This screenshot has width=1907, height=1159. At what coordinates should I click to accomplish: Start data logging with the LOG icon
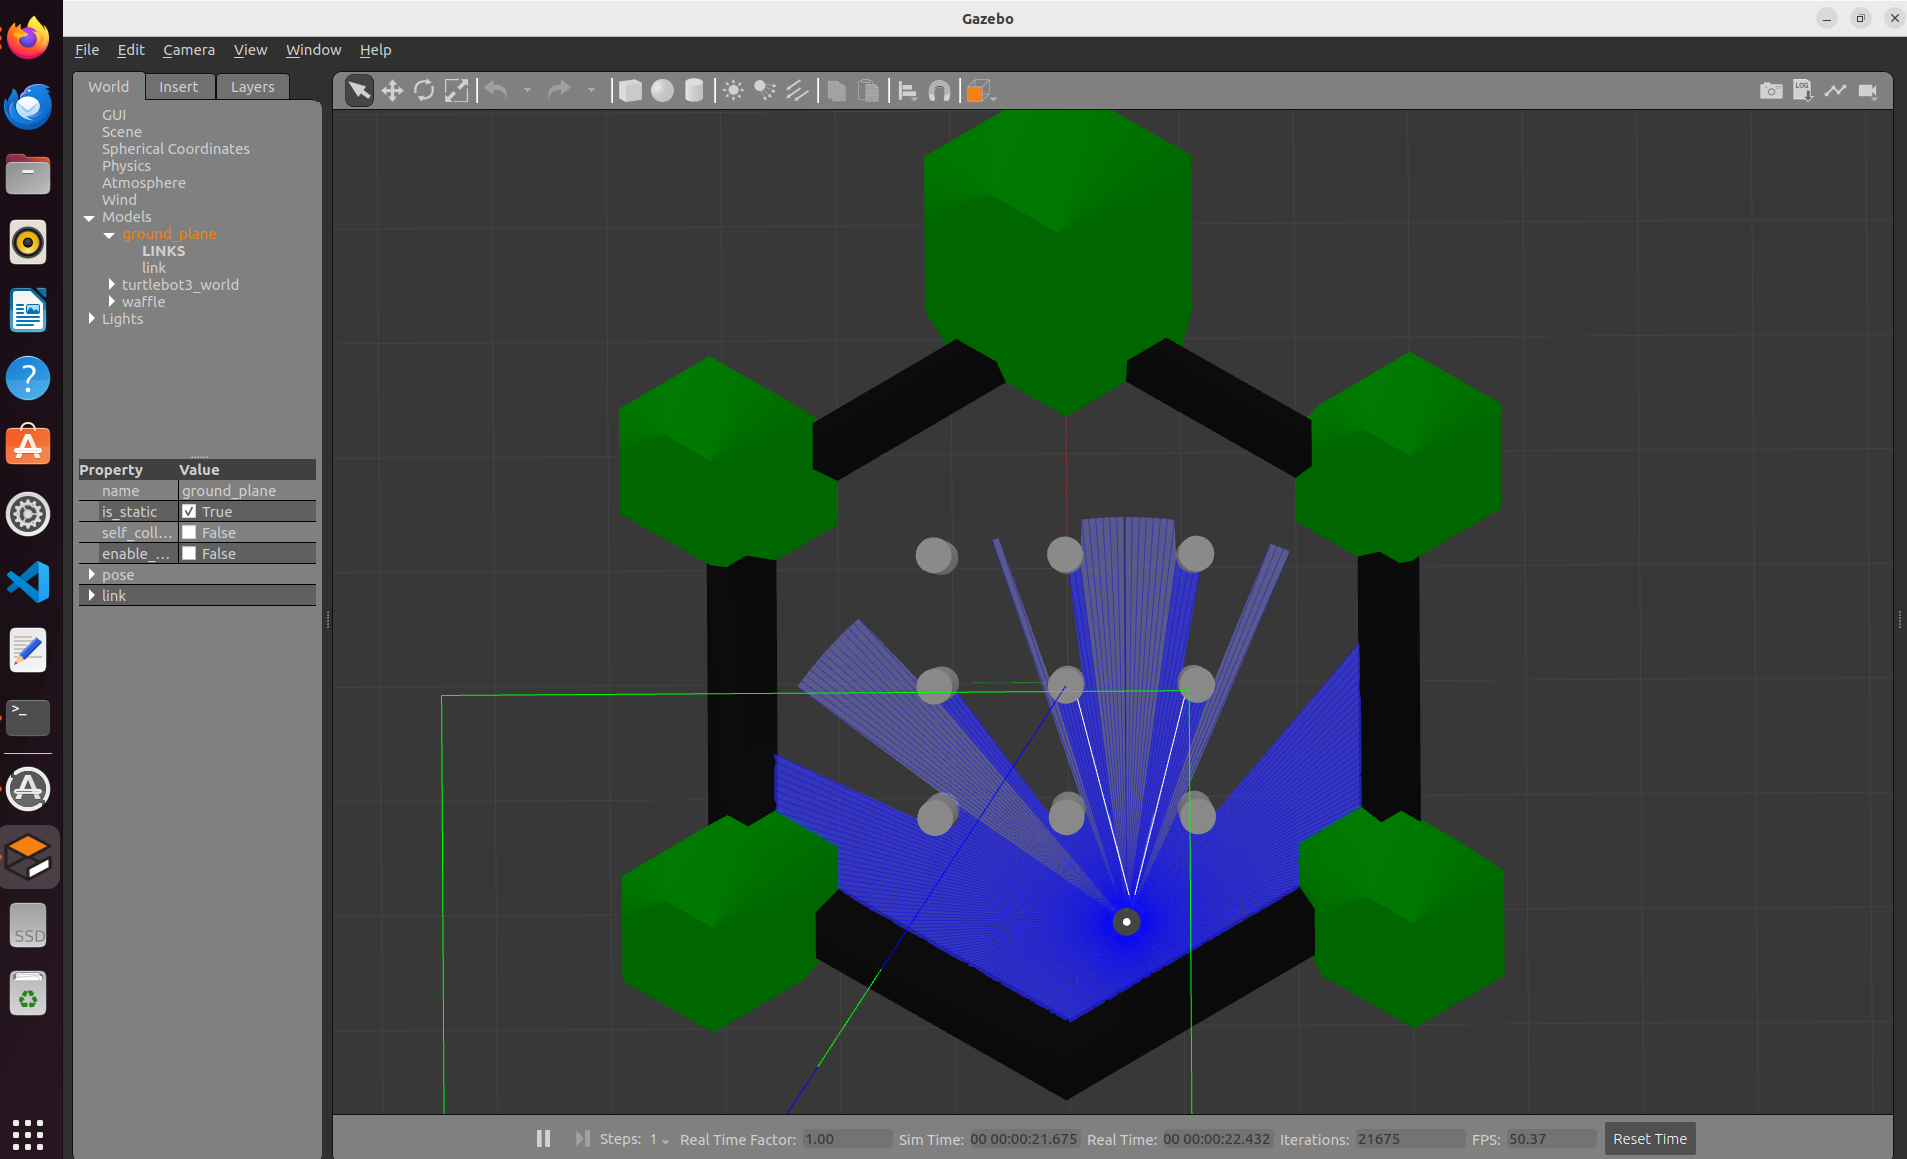(x=1803, y=90)
